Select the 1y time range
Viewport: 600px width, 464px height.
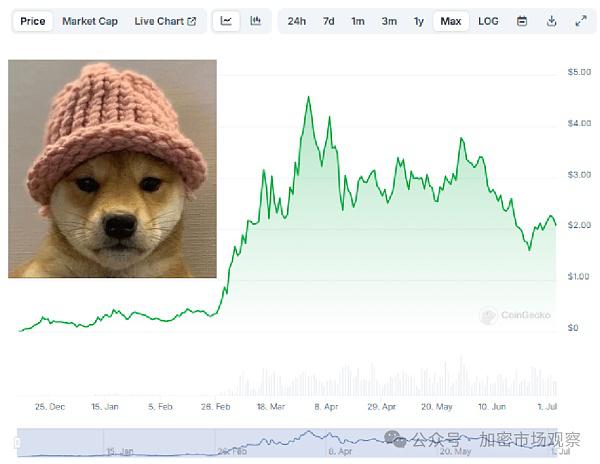[419, 21]
